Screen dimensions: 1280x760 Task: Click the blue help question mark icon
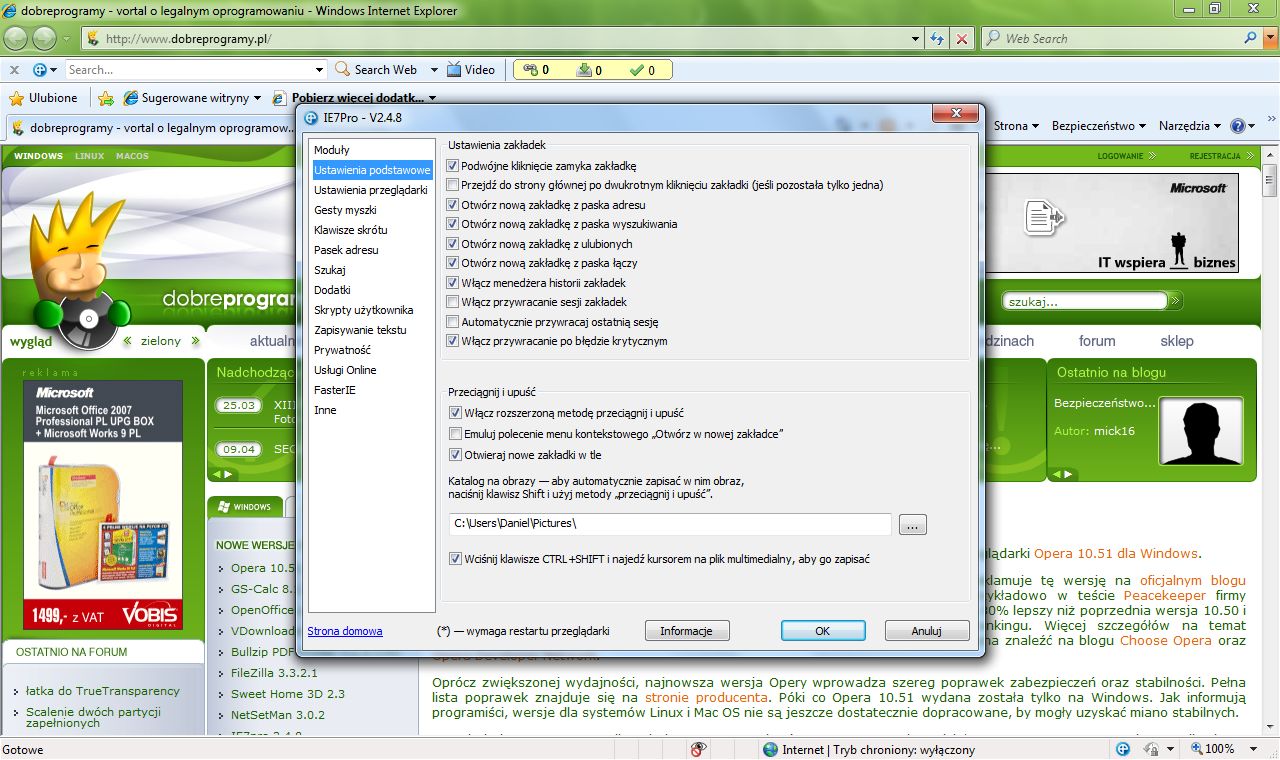[x=1237, y=126]
